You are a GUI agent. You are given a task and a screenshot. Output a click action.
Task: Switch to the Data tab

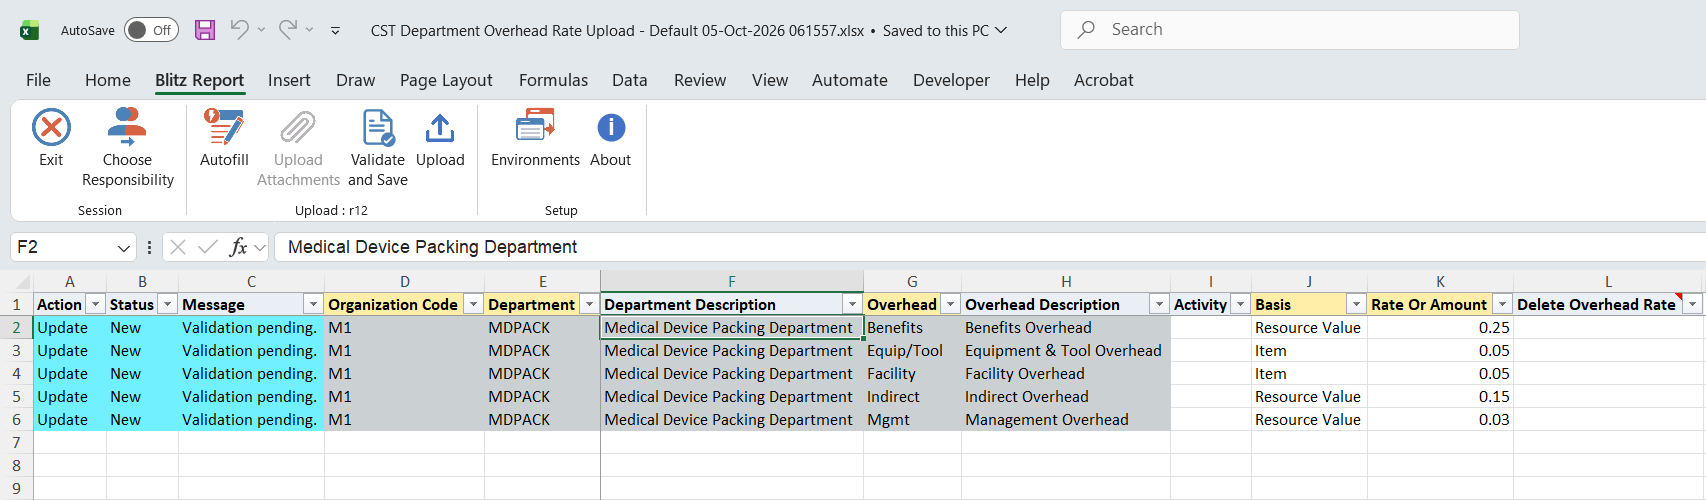click(630, 80)
